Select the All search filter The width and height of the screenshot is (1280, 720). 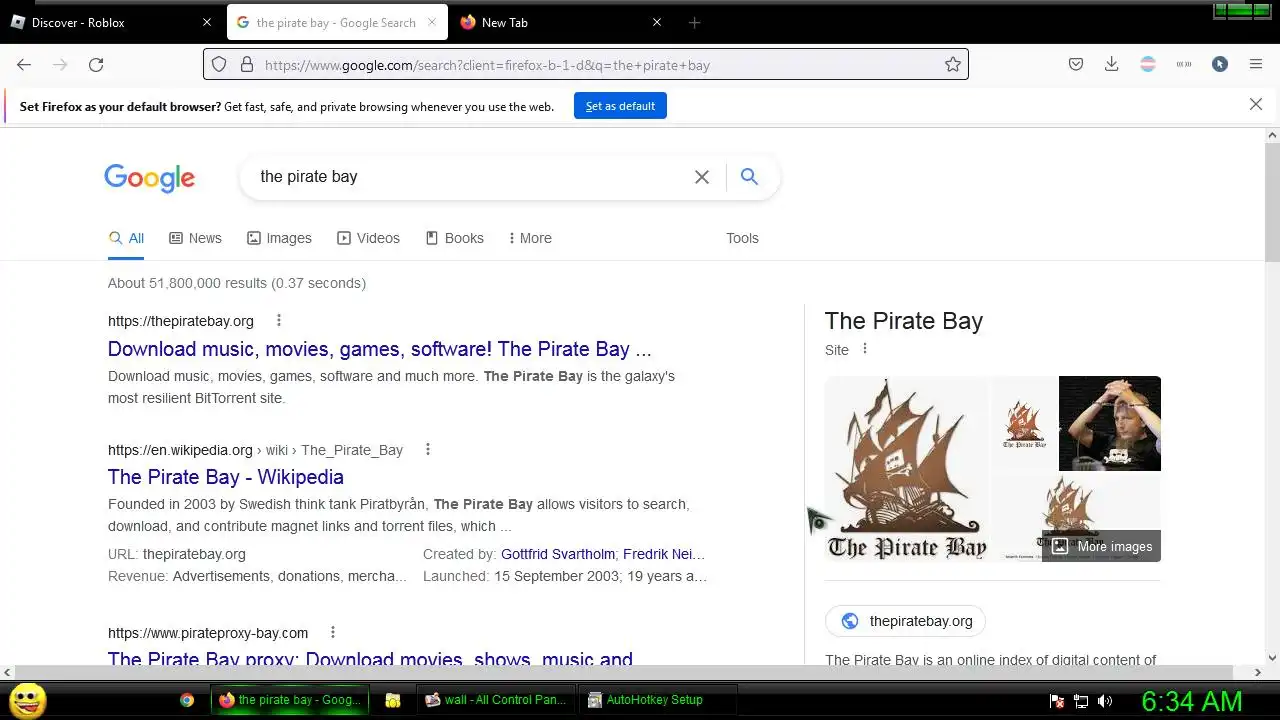point(127,238)
